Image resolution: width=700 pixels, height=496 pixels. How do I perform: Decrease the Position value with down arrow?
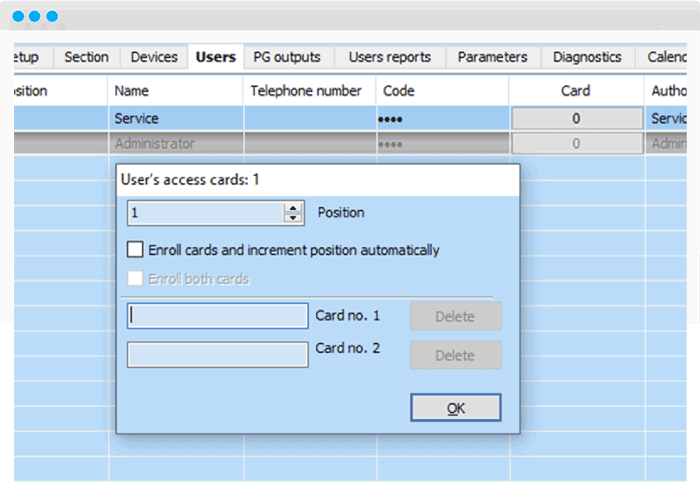293,218
